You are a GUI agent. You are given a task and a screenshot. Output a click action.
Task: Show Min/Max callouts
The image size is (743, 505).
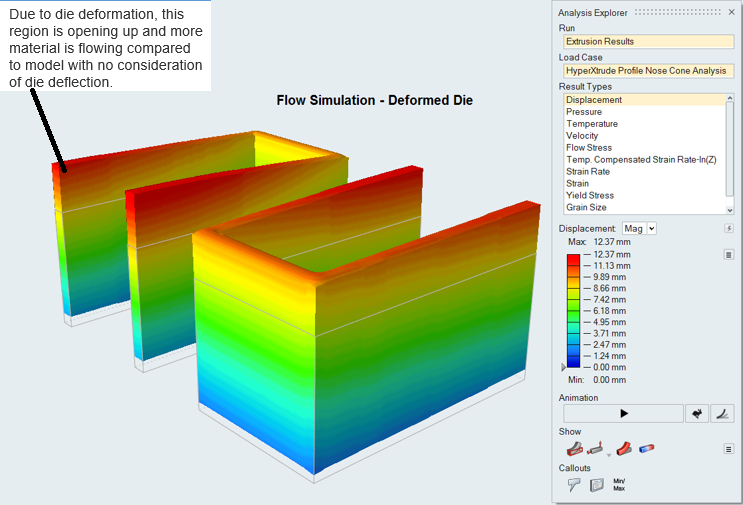[620, 484]
